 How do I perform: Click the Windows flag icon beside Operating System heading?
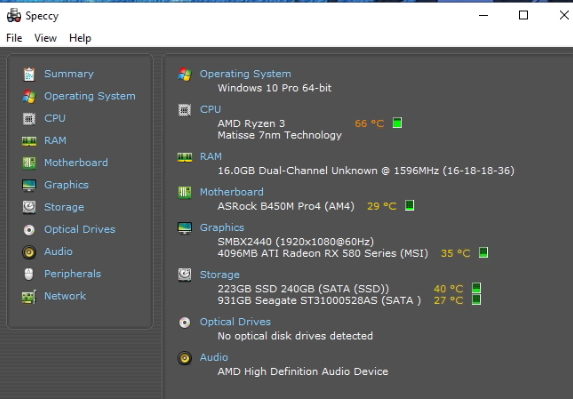pos(185,74)
